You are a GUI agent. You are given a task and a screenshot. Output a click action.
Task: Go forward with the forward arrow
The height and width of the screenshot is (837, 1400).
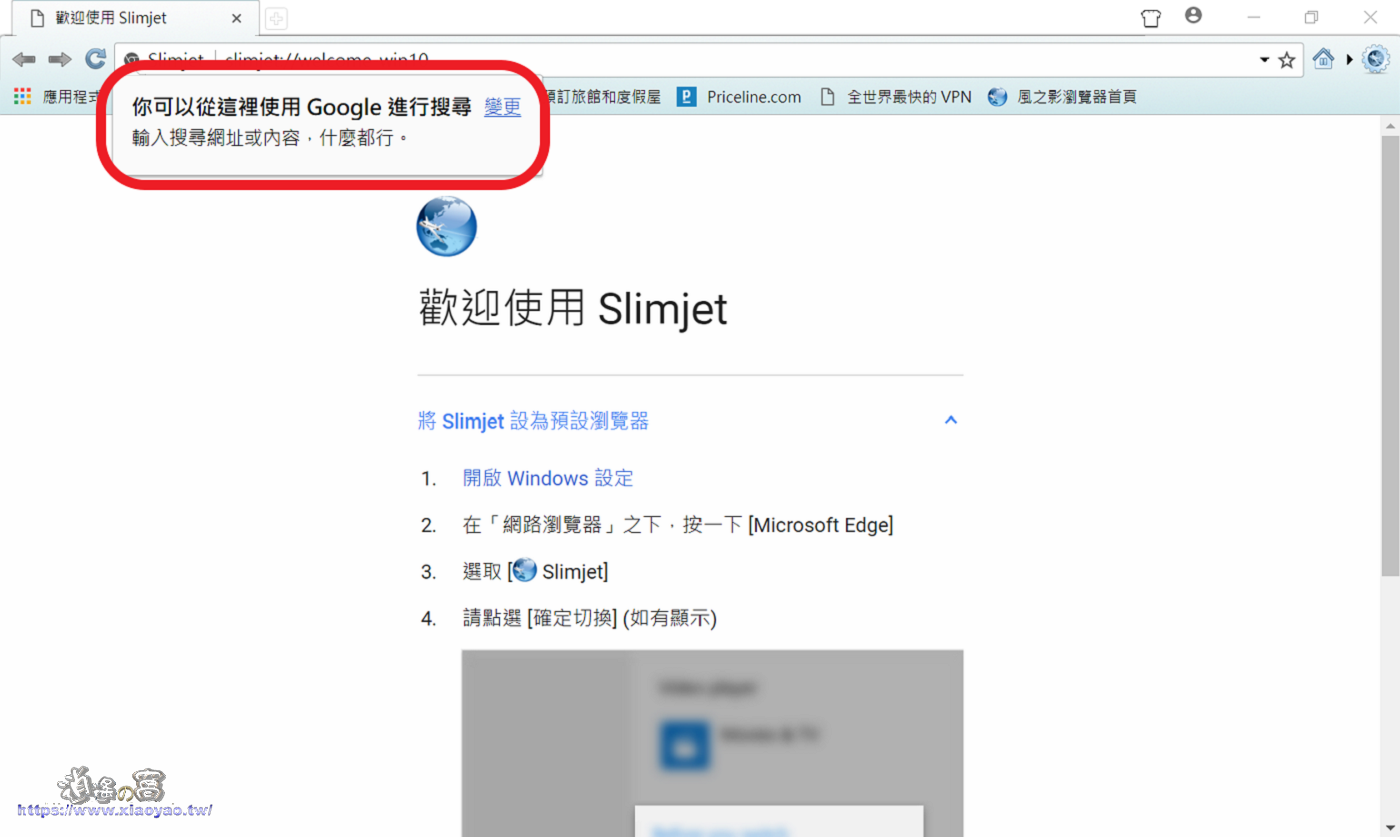60,60
